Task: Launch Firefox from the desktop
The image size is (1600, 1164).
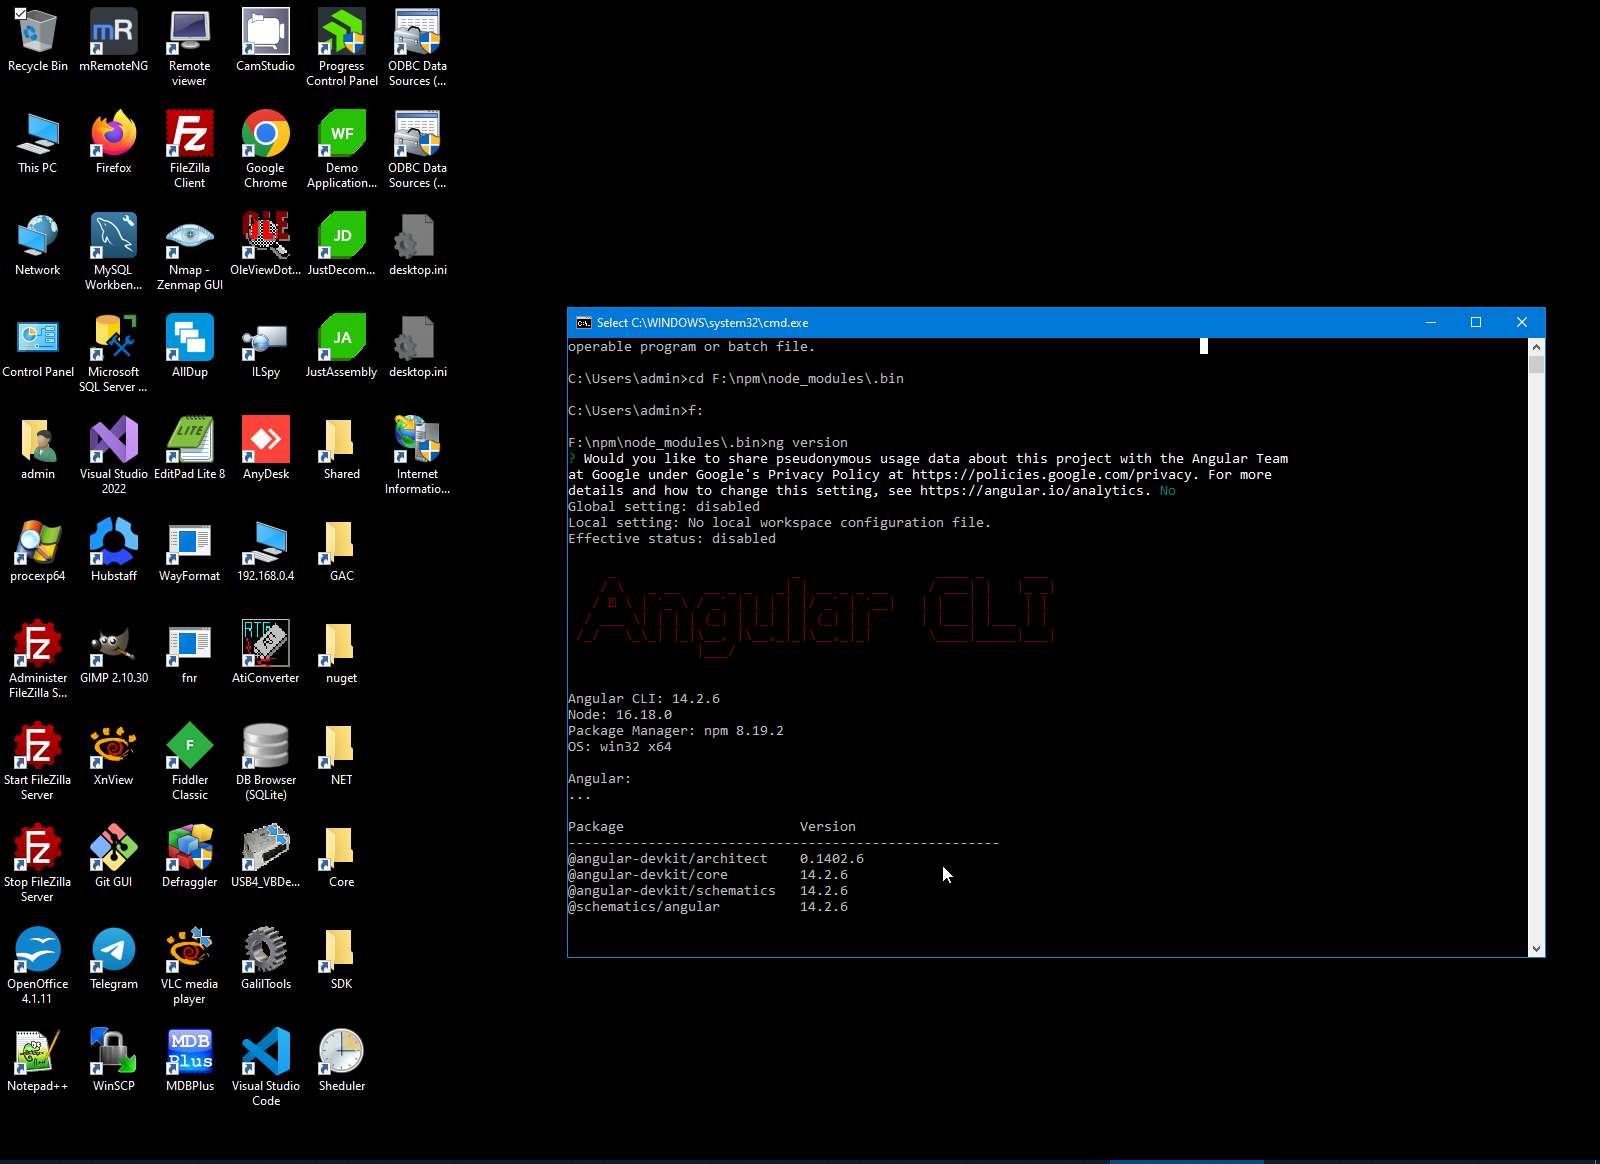Action: click(113, 142)
